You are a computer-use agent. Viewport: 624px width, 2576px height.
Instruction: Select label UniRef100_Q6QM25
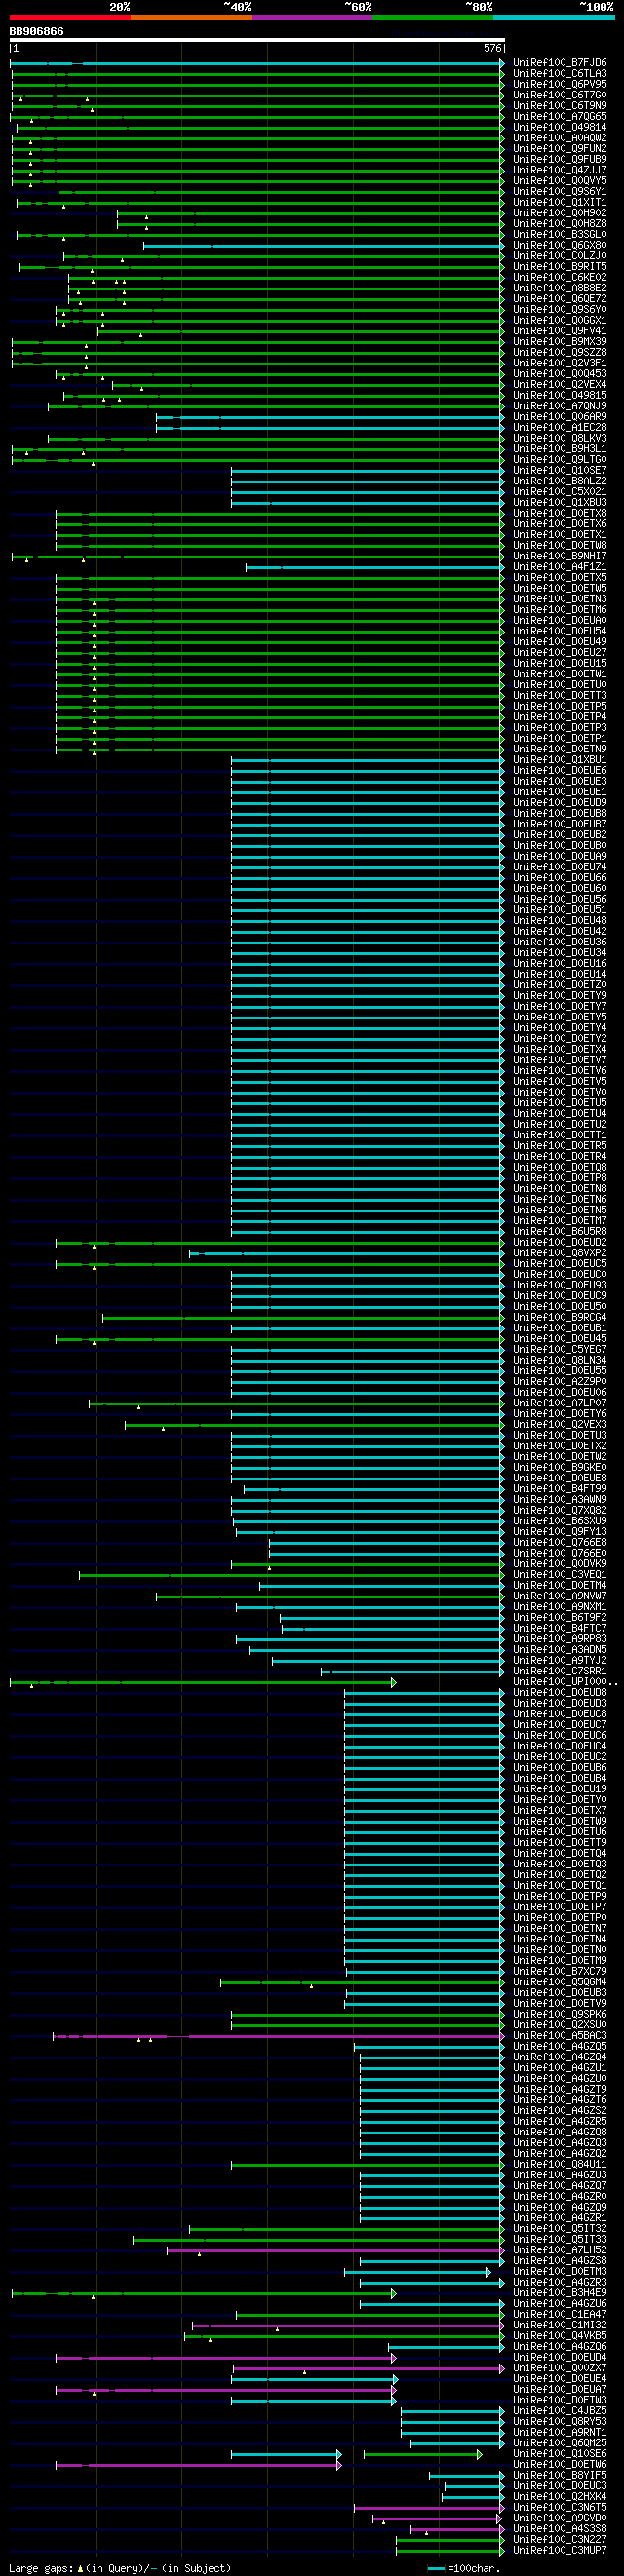coord(560,2444)
